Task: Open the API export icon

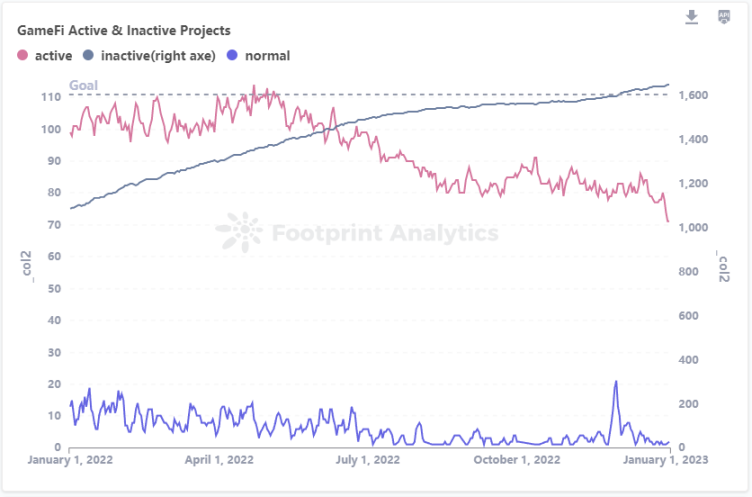Action: pos(724,17)
